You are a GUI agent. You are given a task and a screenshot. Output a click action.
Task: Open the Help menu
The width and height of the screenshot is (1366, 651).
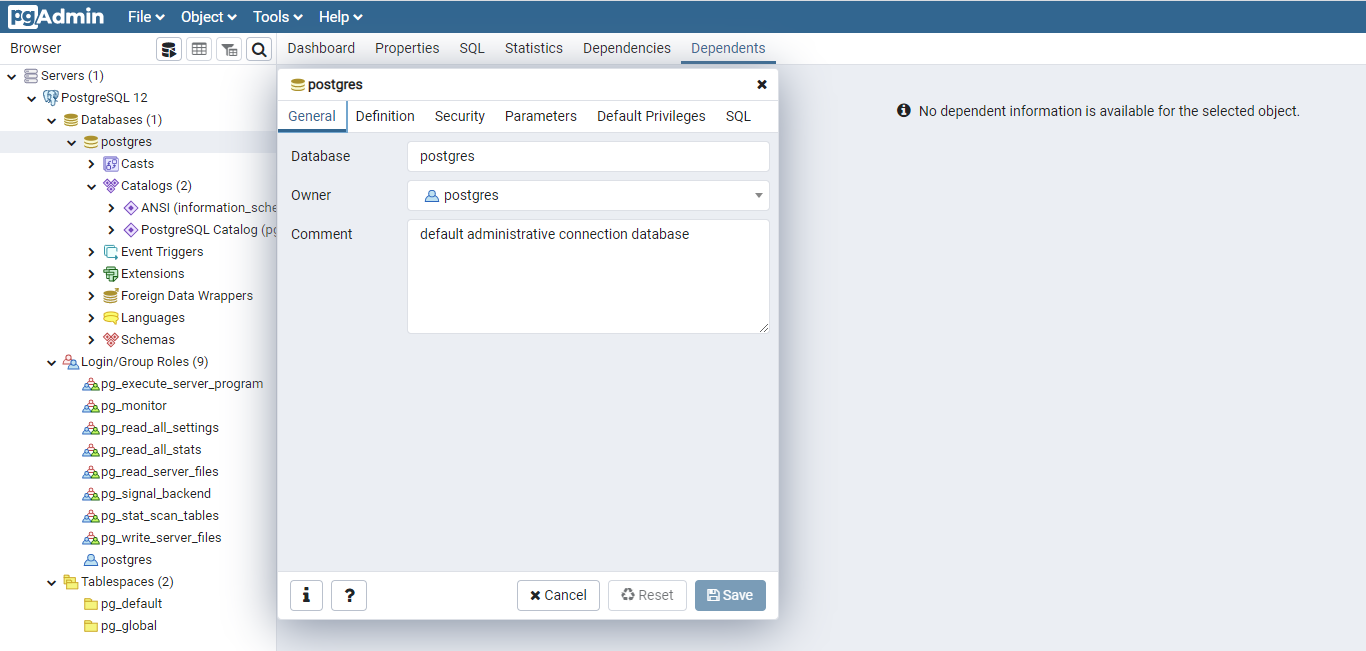(341, 17)
